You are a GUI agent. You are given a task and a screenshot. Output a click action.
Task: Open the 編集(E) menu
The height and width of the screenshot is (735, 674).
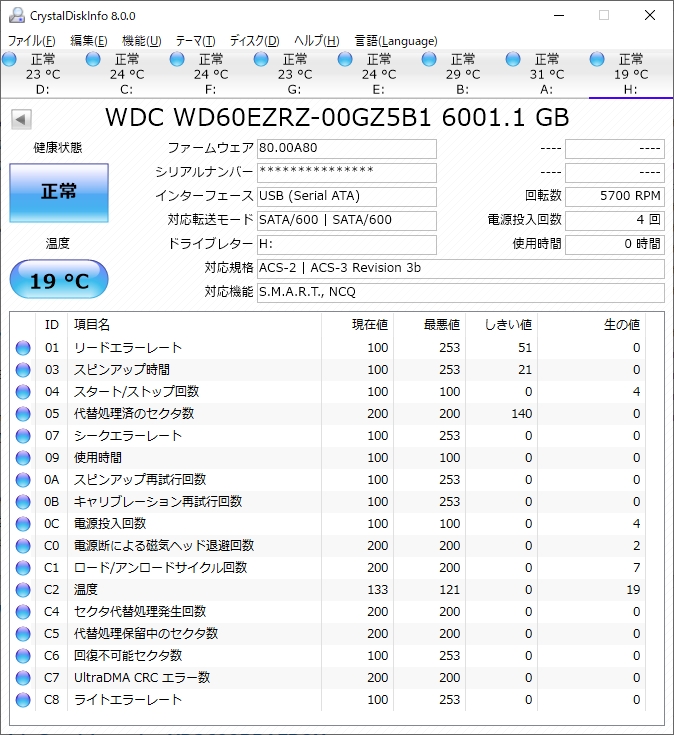click(89, 41)
